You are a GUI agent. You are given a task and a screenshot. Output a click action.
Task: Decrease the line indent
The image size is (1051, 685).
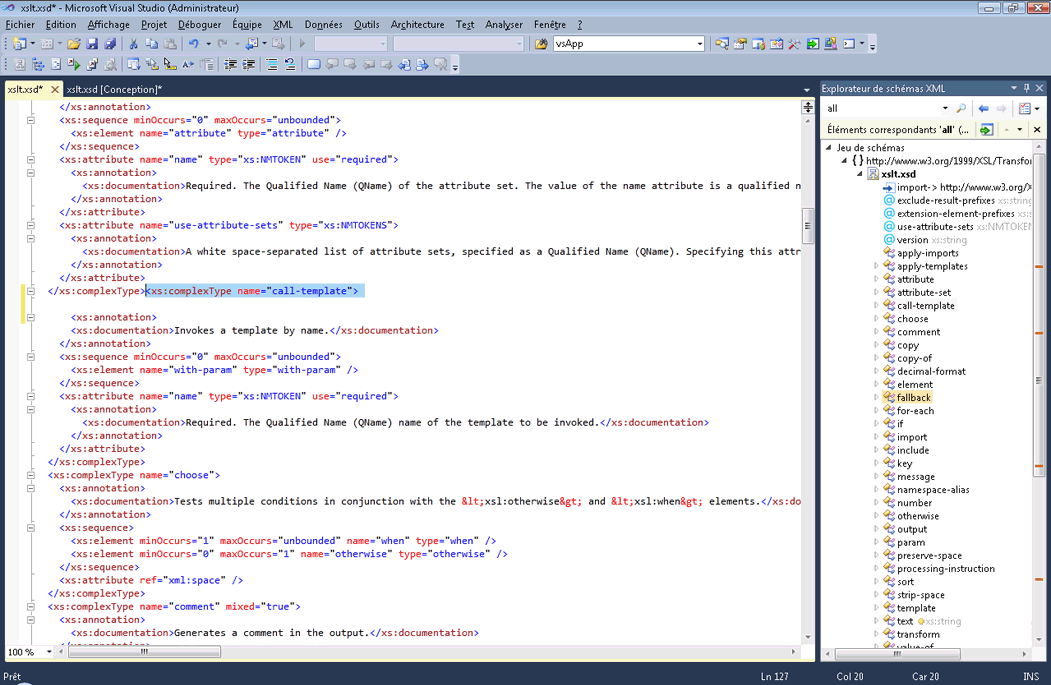click(231, 65)
